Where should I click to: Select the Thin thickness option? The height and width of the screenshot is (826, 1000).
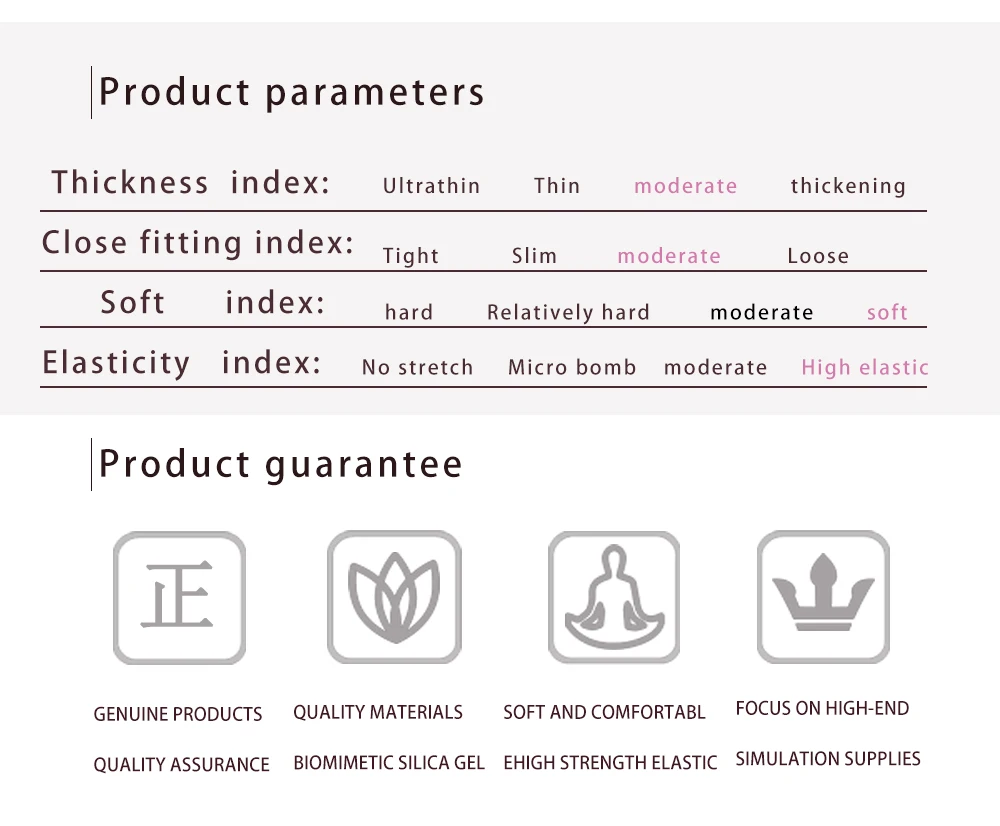pos(557,186)
